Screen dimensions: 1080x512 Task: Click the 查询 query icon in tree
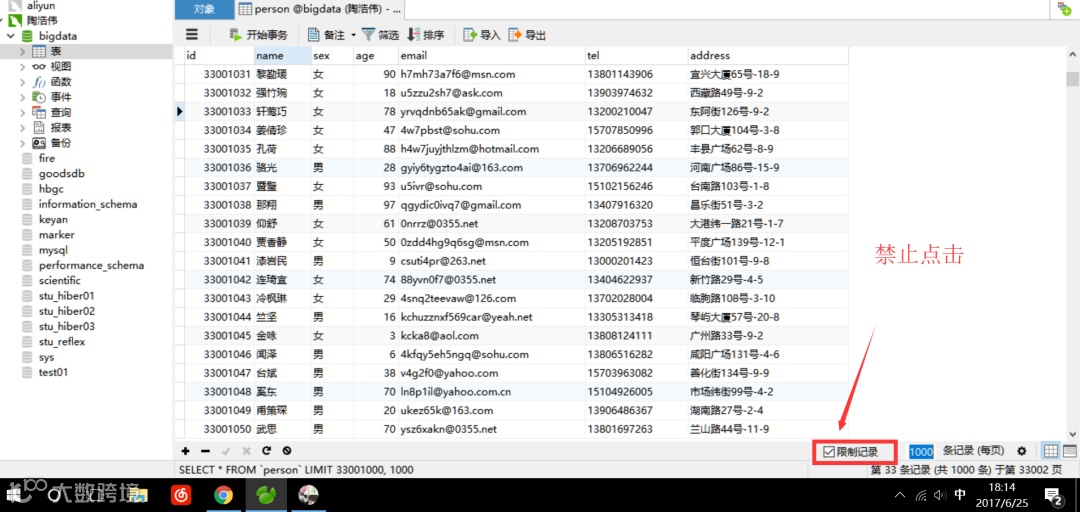(39, 112)
